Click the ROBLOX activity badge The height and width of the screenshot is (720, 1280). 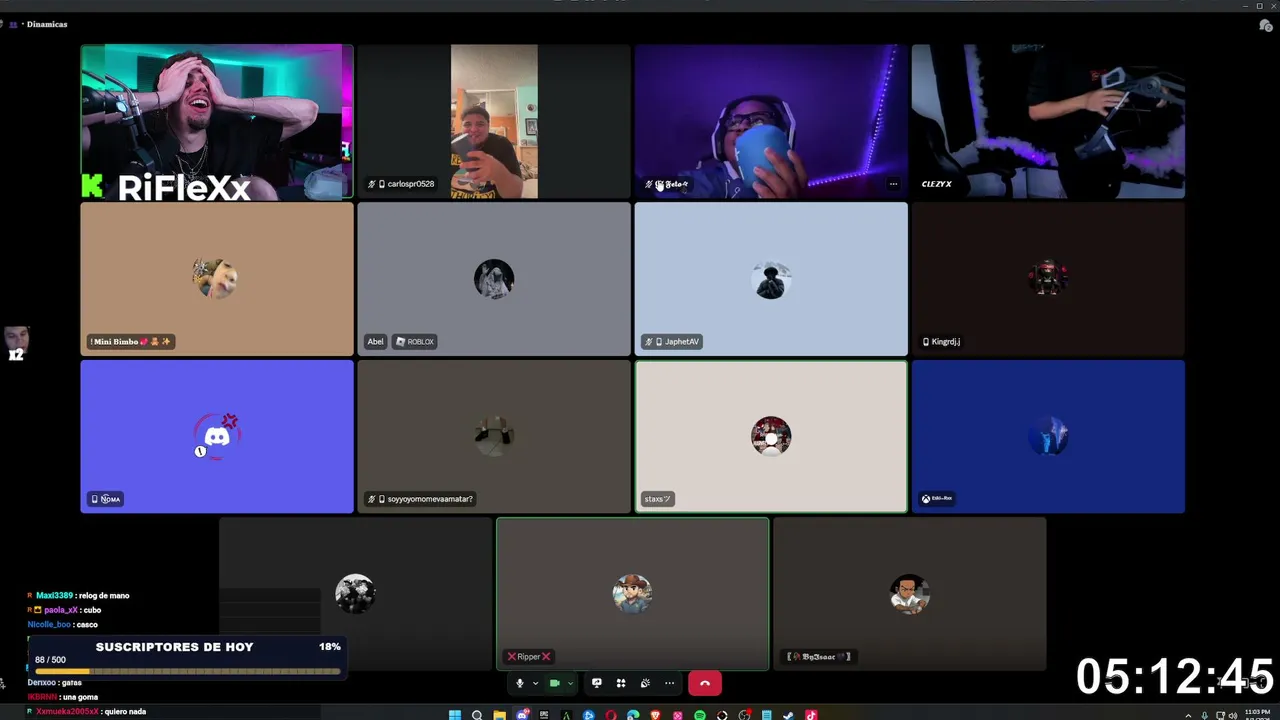(415, 341)
